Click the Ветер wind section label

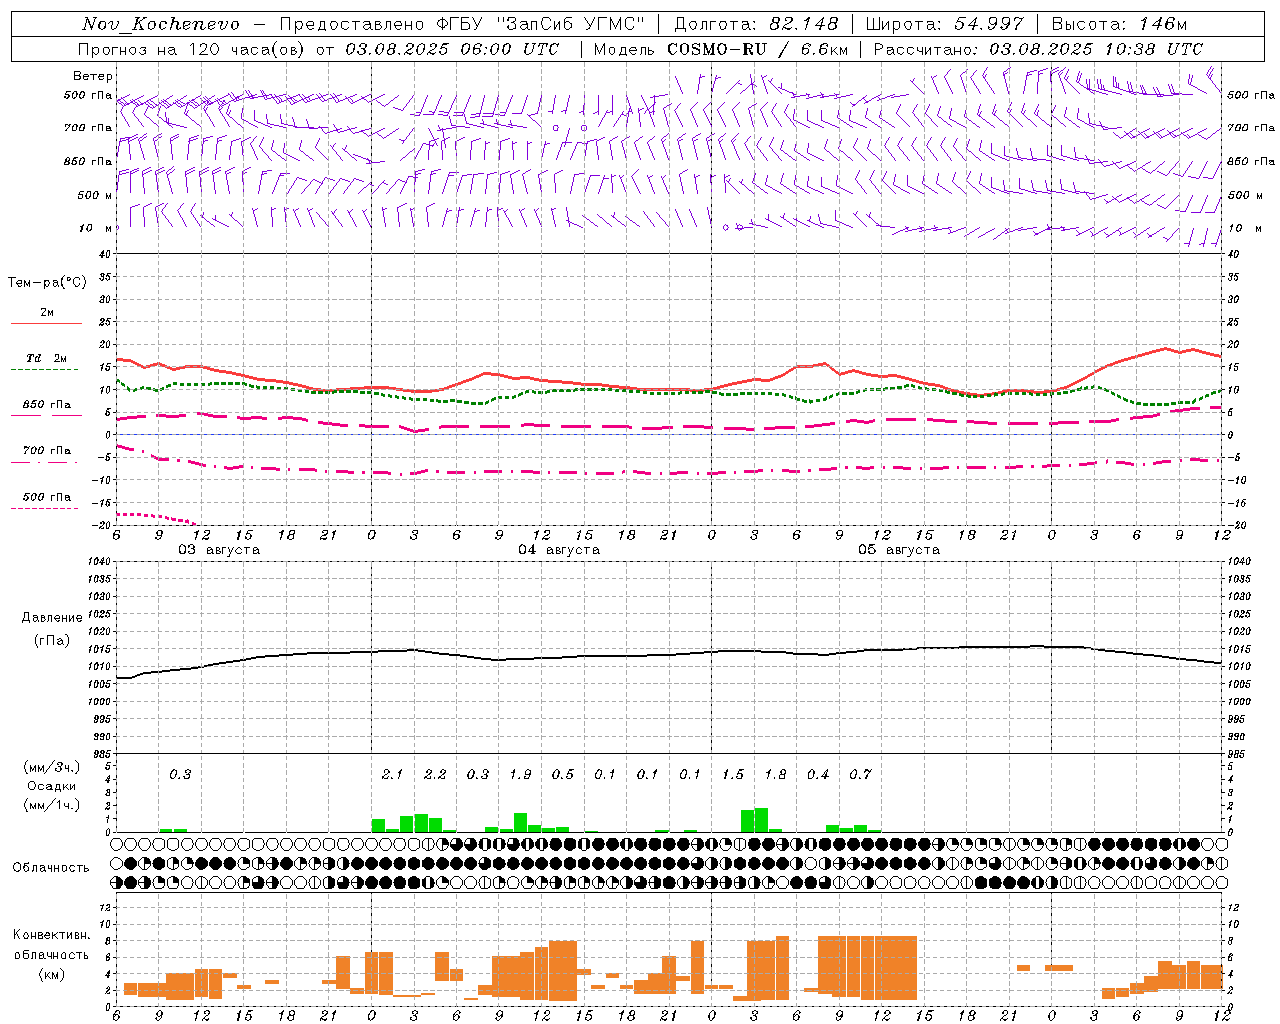(x=93, y=76)
